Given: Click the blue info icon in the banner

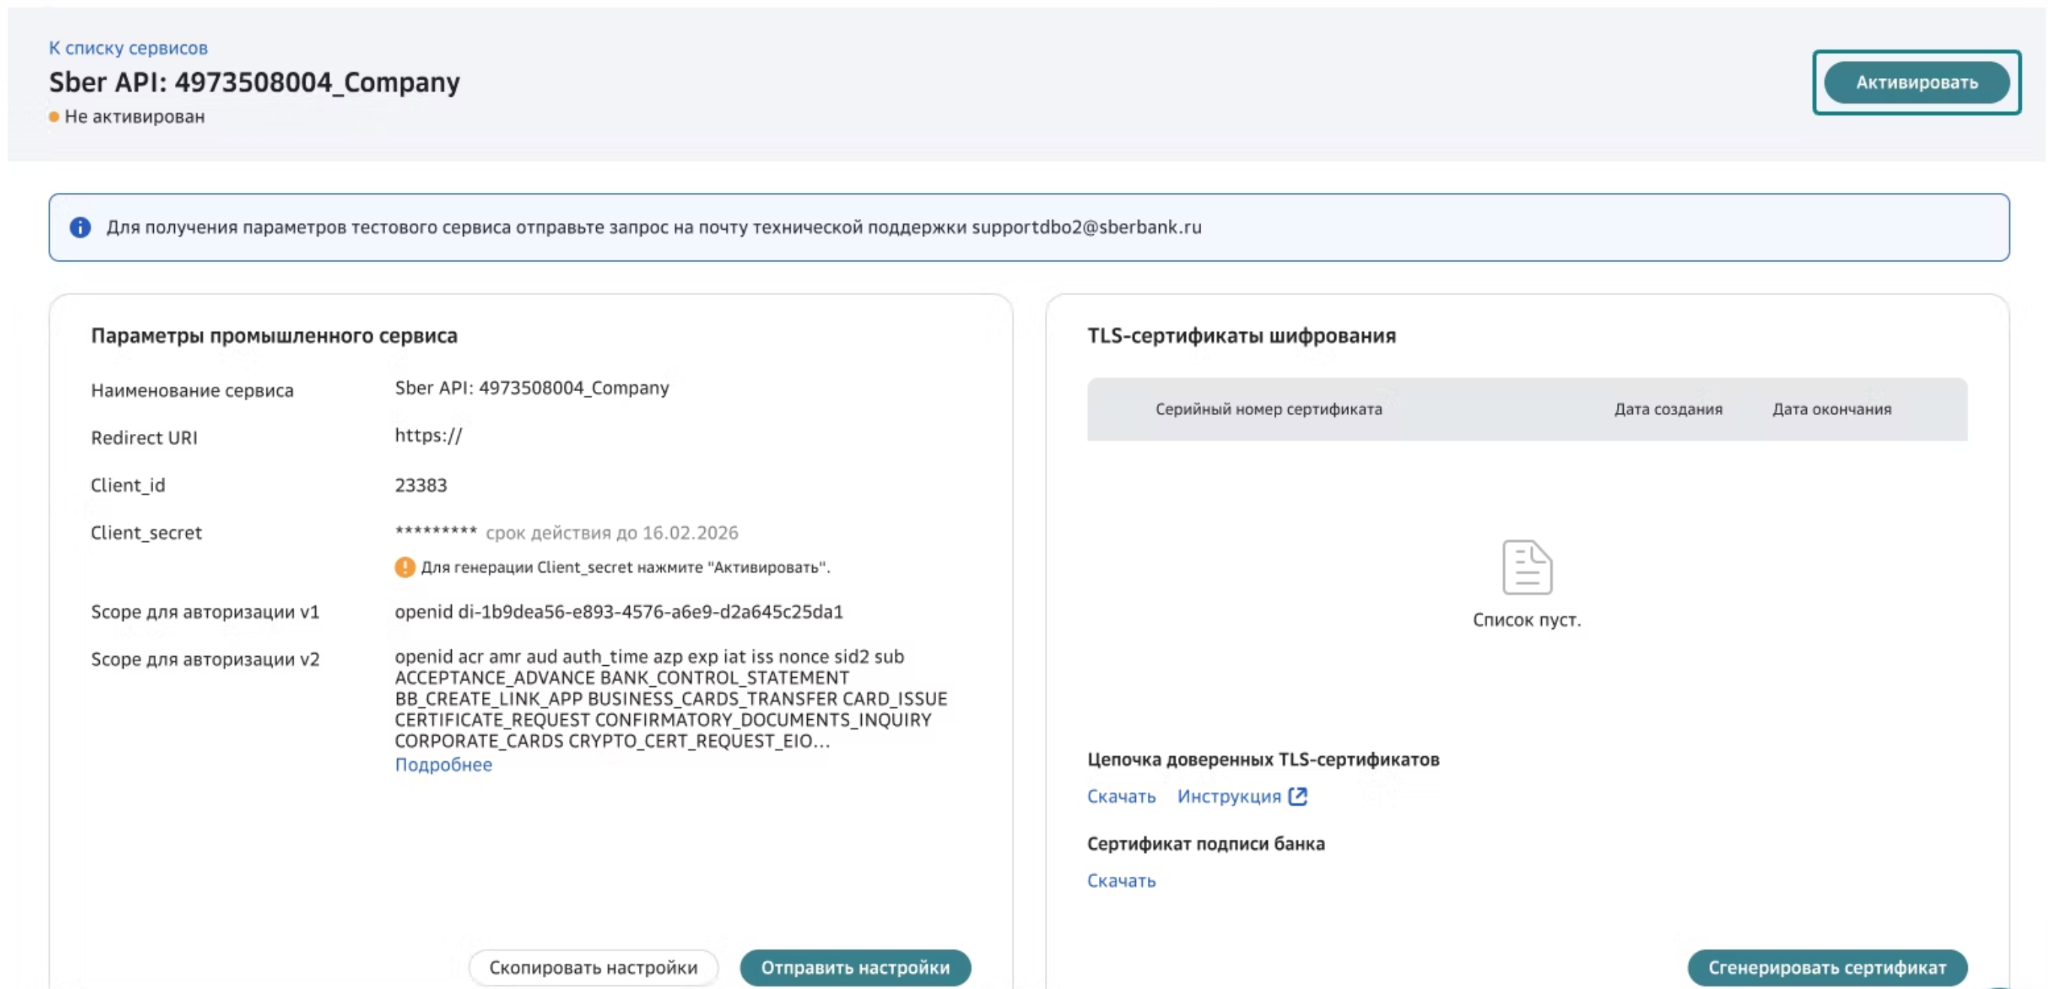Looking at the screenshot, I should click(80, 228).
